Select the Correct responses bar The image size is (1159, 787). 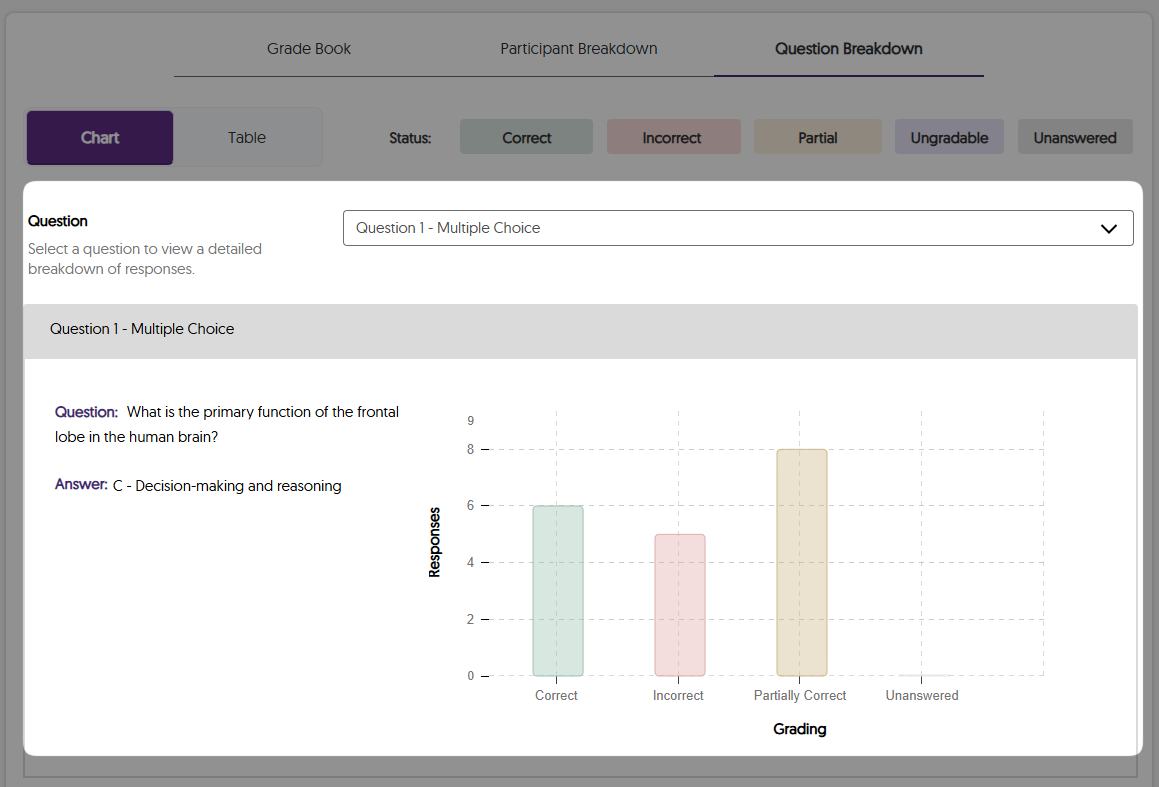click(557, 590)
